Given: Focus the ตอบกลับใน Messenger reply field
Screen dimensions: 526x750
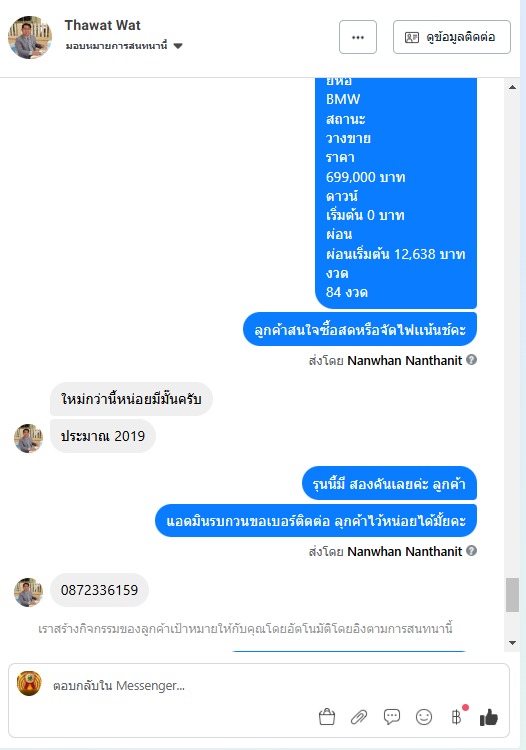Looking at the screenshot, I should (182, 686).
